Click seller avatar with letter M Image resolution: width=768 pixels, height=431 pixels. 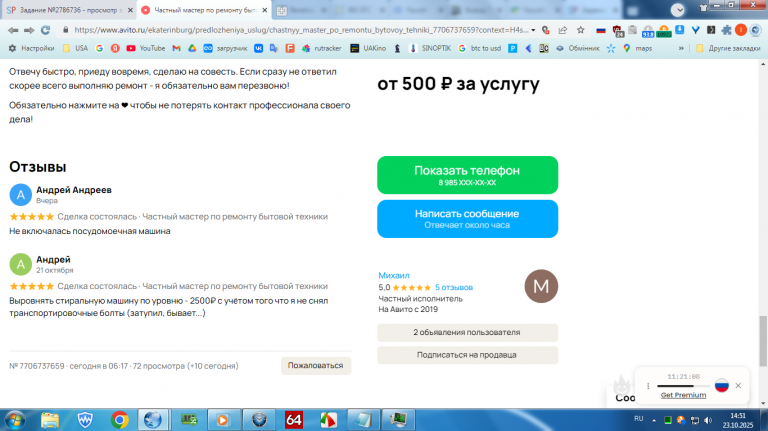[541, 286]
